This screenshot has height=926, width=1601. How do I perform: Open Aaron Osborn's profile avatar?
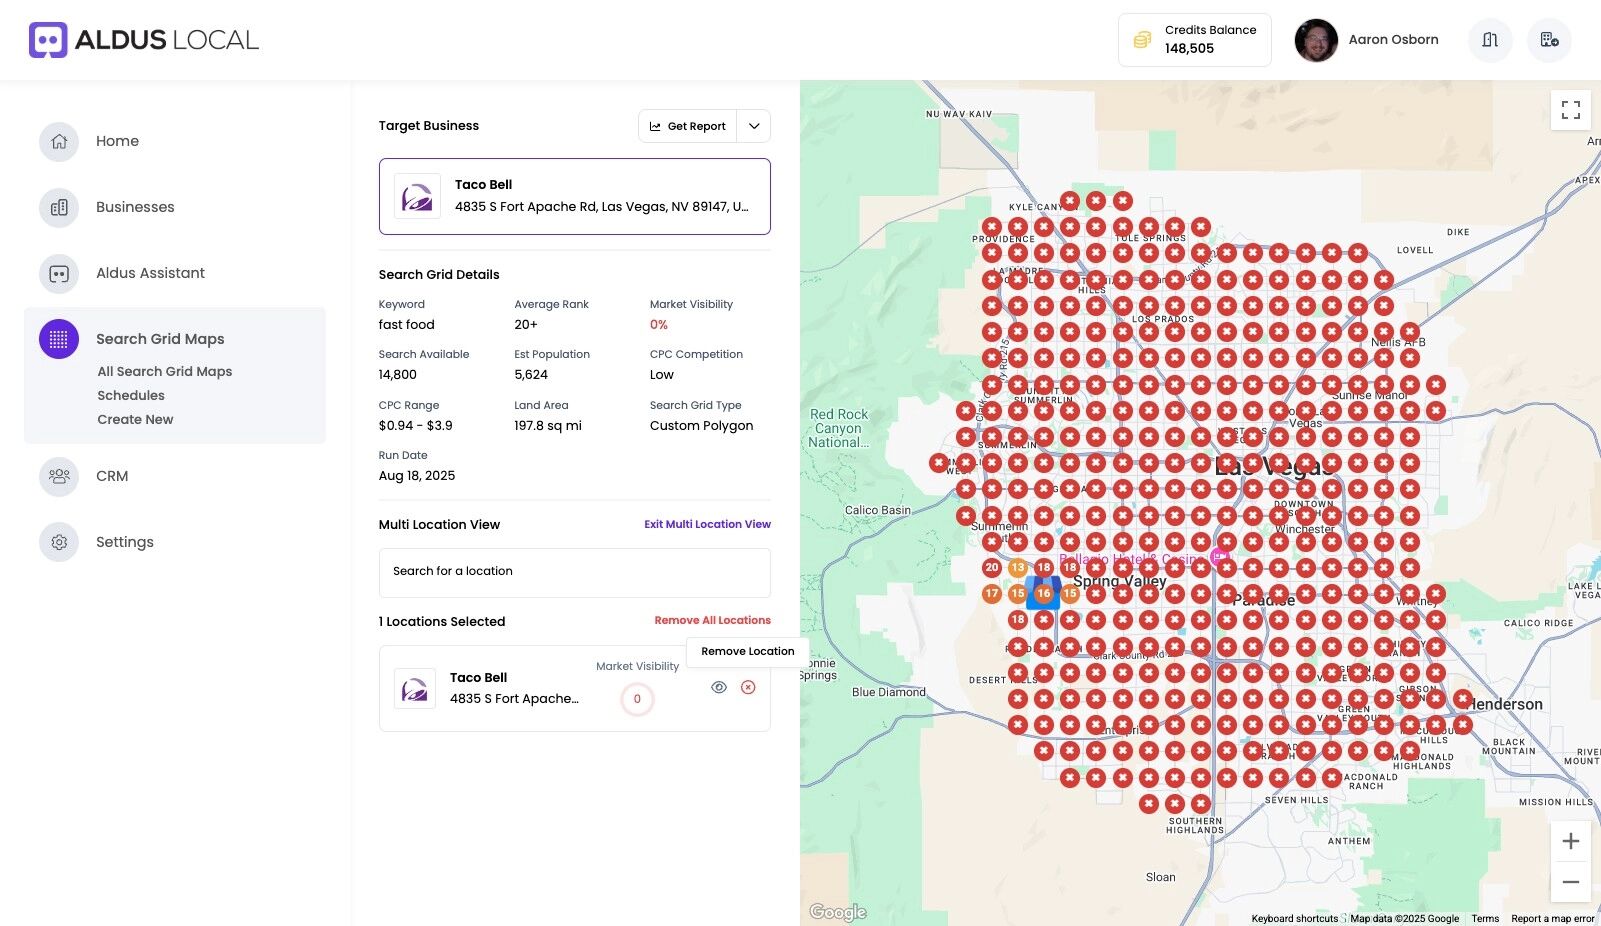point(1316,40)
